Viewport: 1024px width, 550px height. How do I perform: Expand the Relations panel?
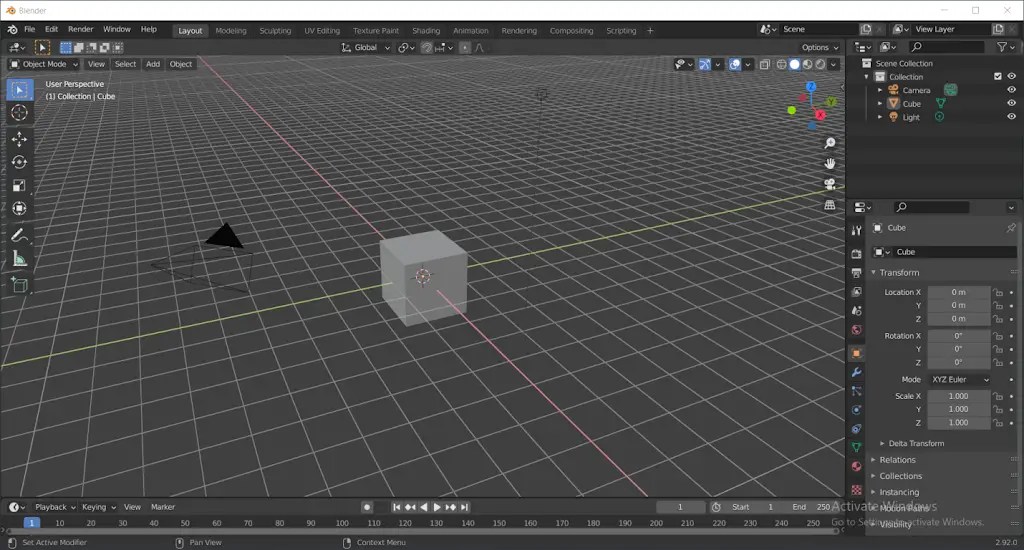coord(897,460)
